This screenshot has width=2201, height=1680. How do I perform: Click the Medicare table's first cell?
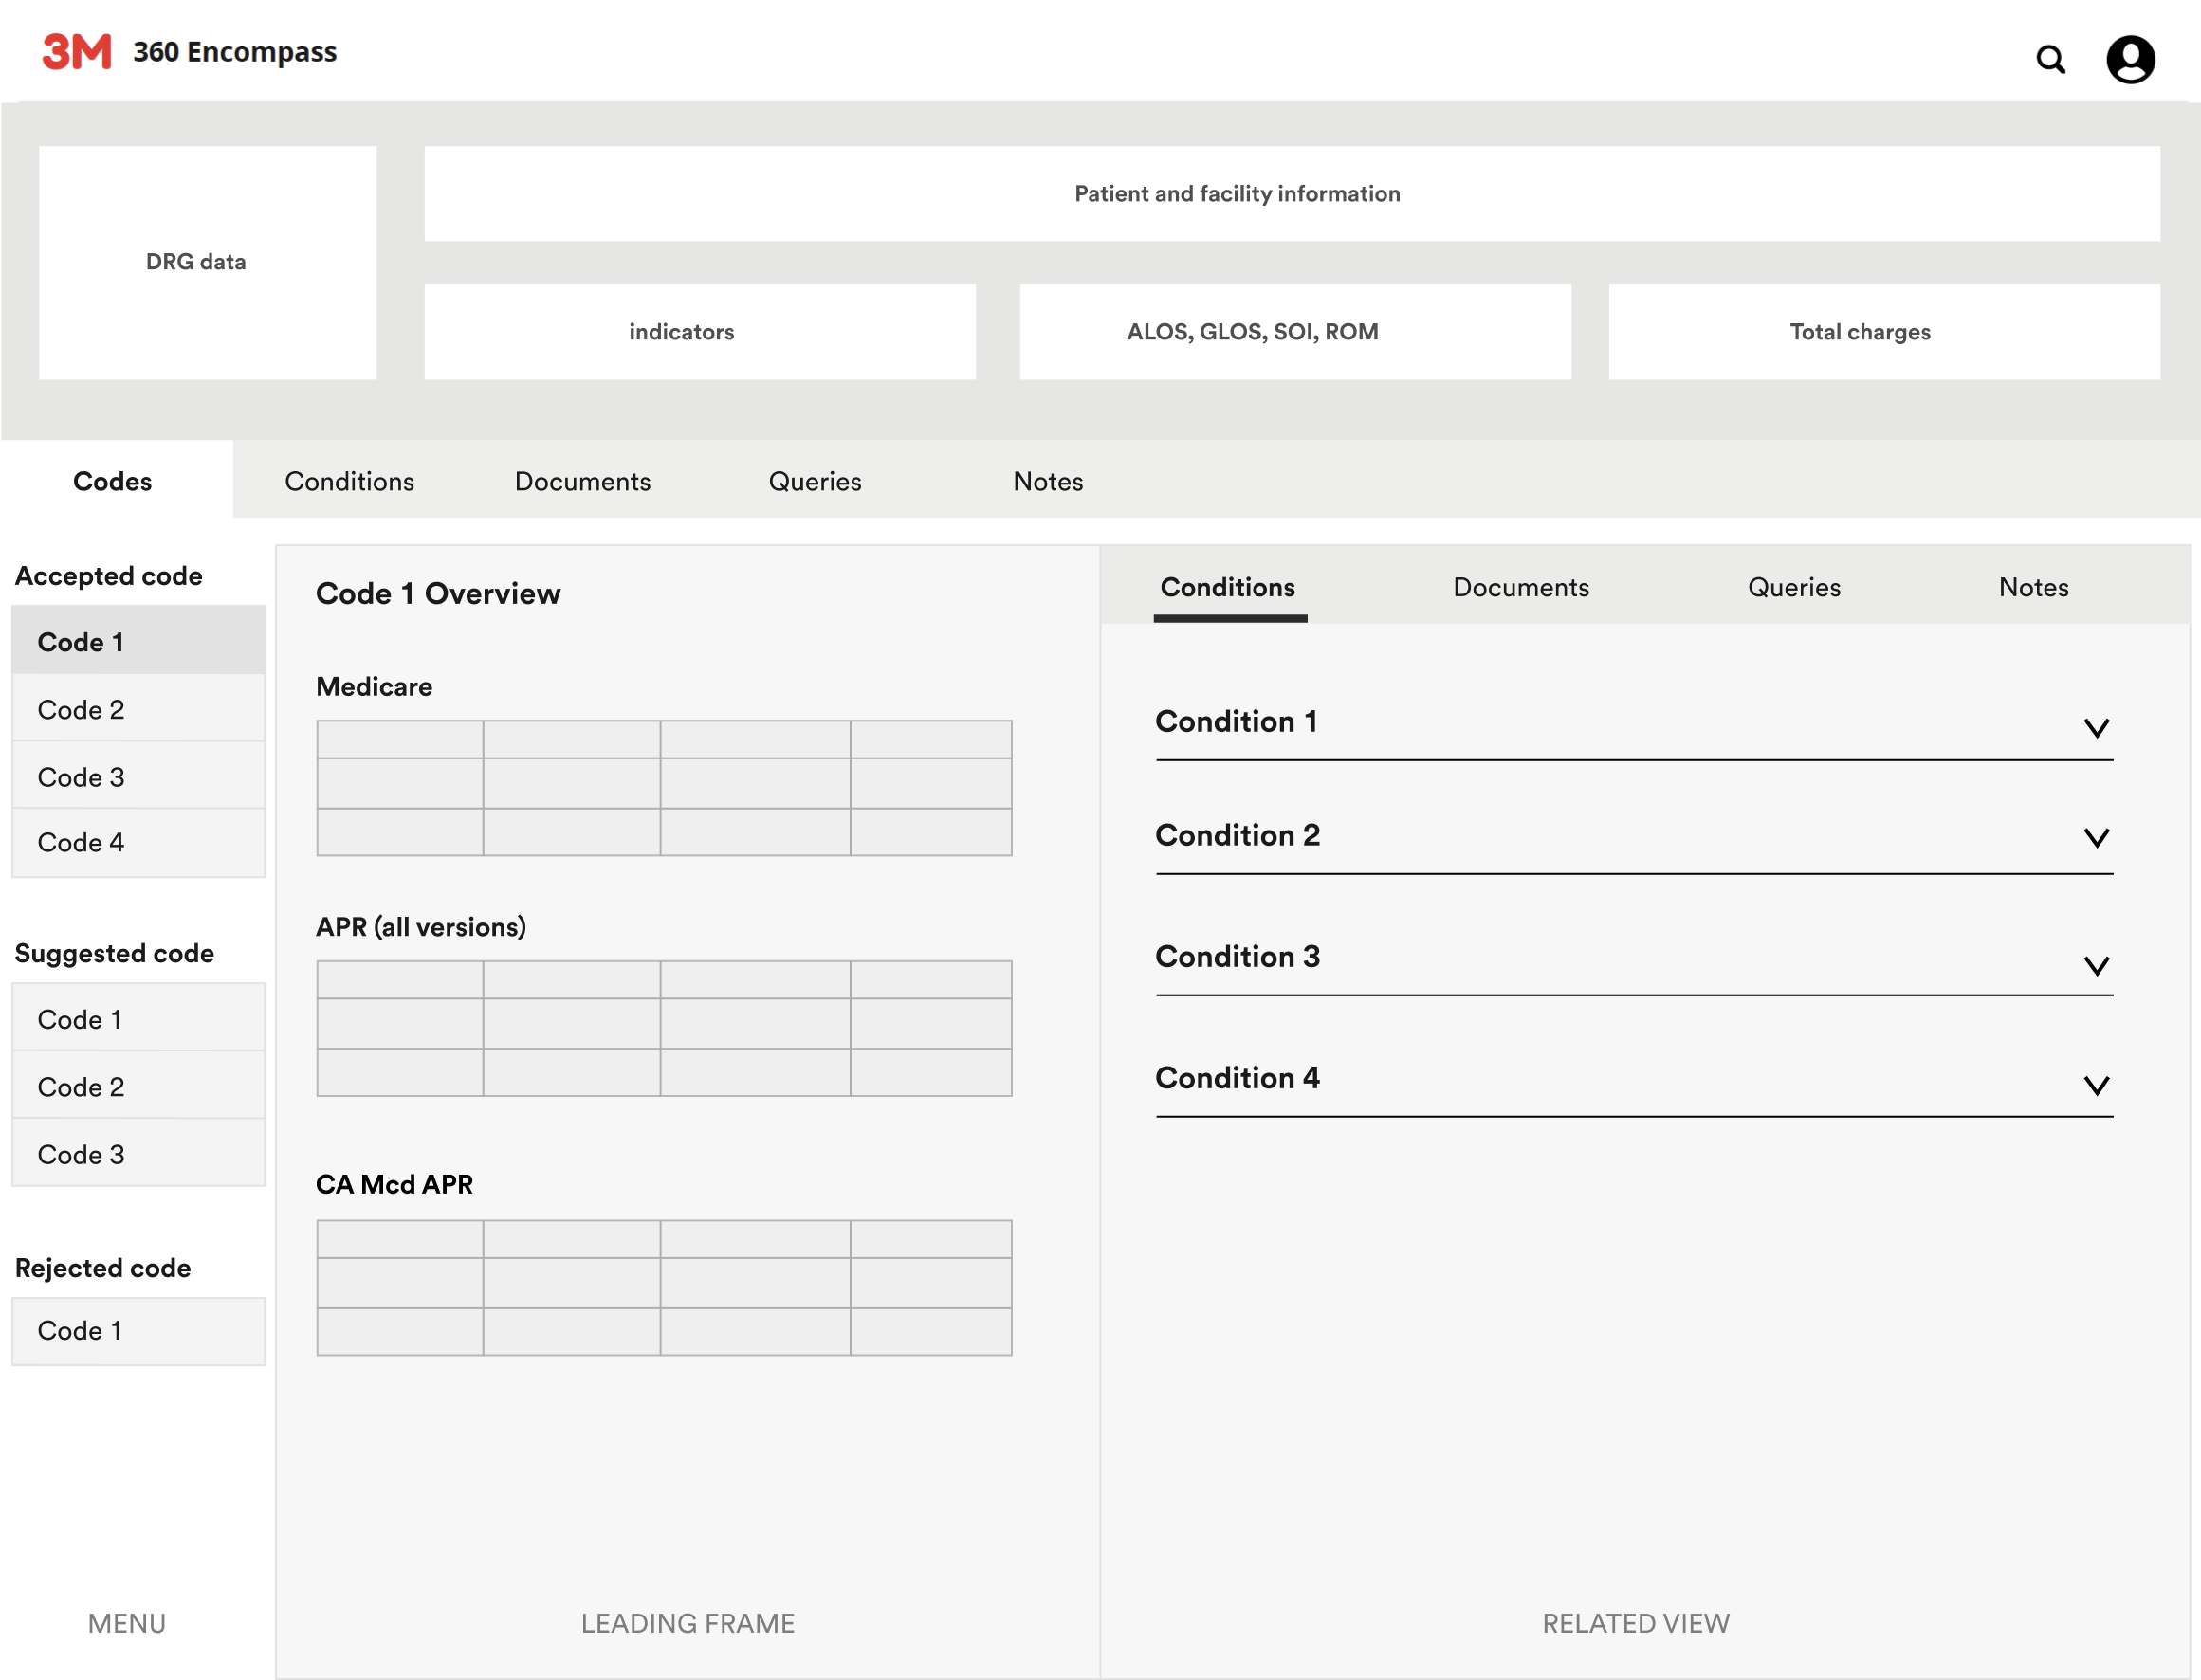[x=400, y=740]
